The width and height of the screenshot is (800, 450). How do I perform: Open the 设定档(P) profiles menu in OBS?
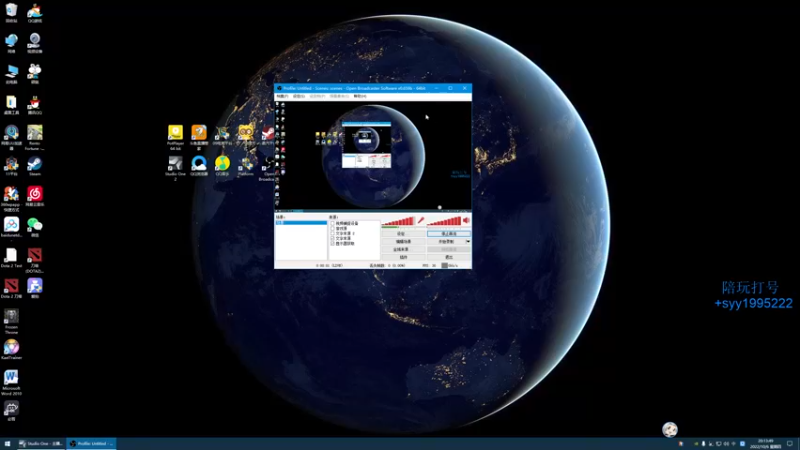317,96
